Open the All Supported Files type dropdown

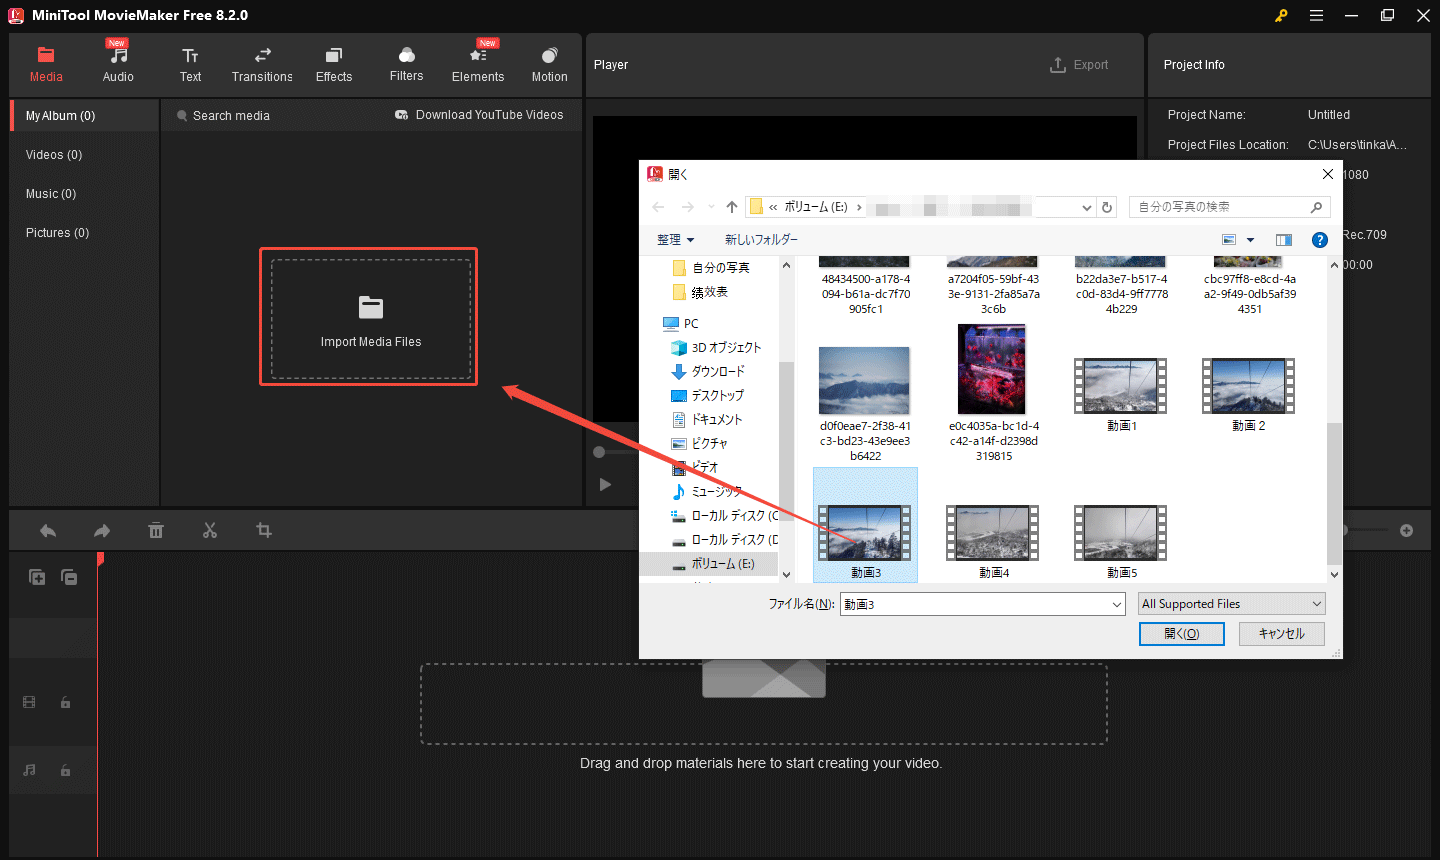click(1232, 604)
